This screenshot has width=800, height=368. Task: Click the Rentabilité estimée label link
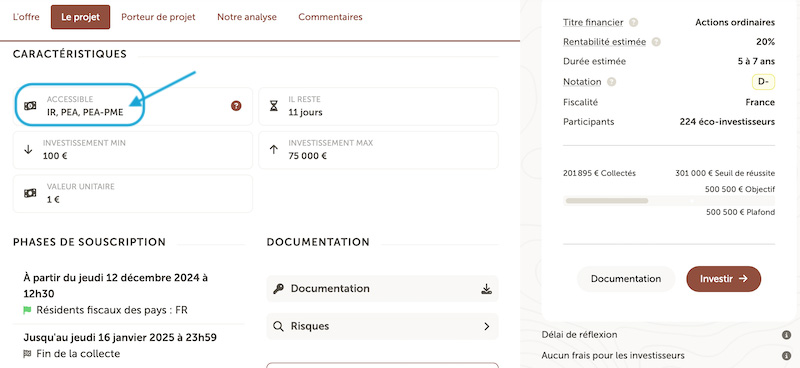(604, 42)
